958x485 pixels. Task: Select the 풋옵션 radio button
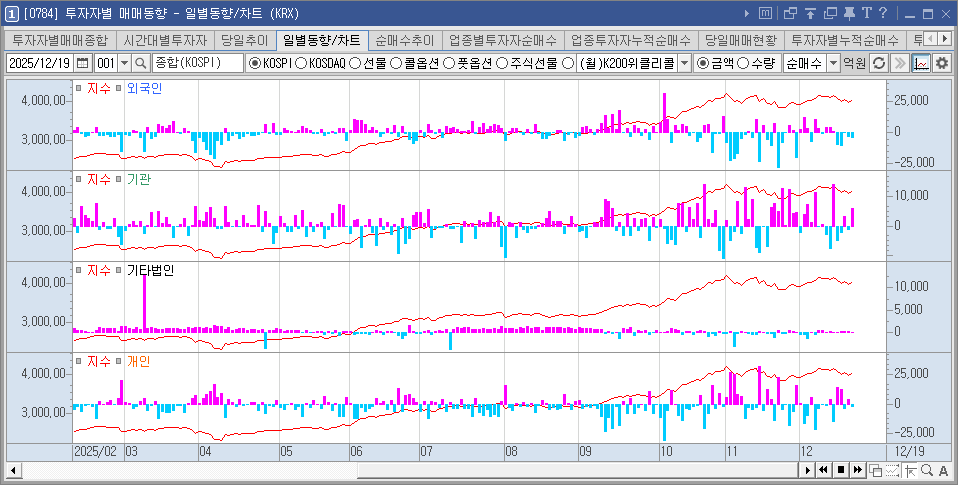tap(448, 64)
